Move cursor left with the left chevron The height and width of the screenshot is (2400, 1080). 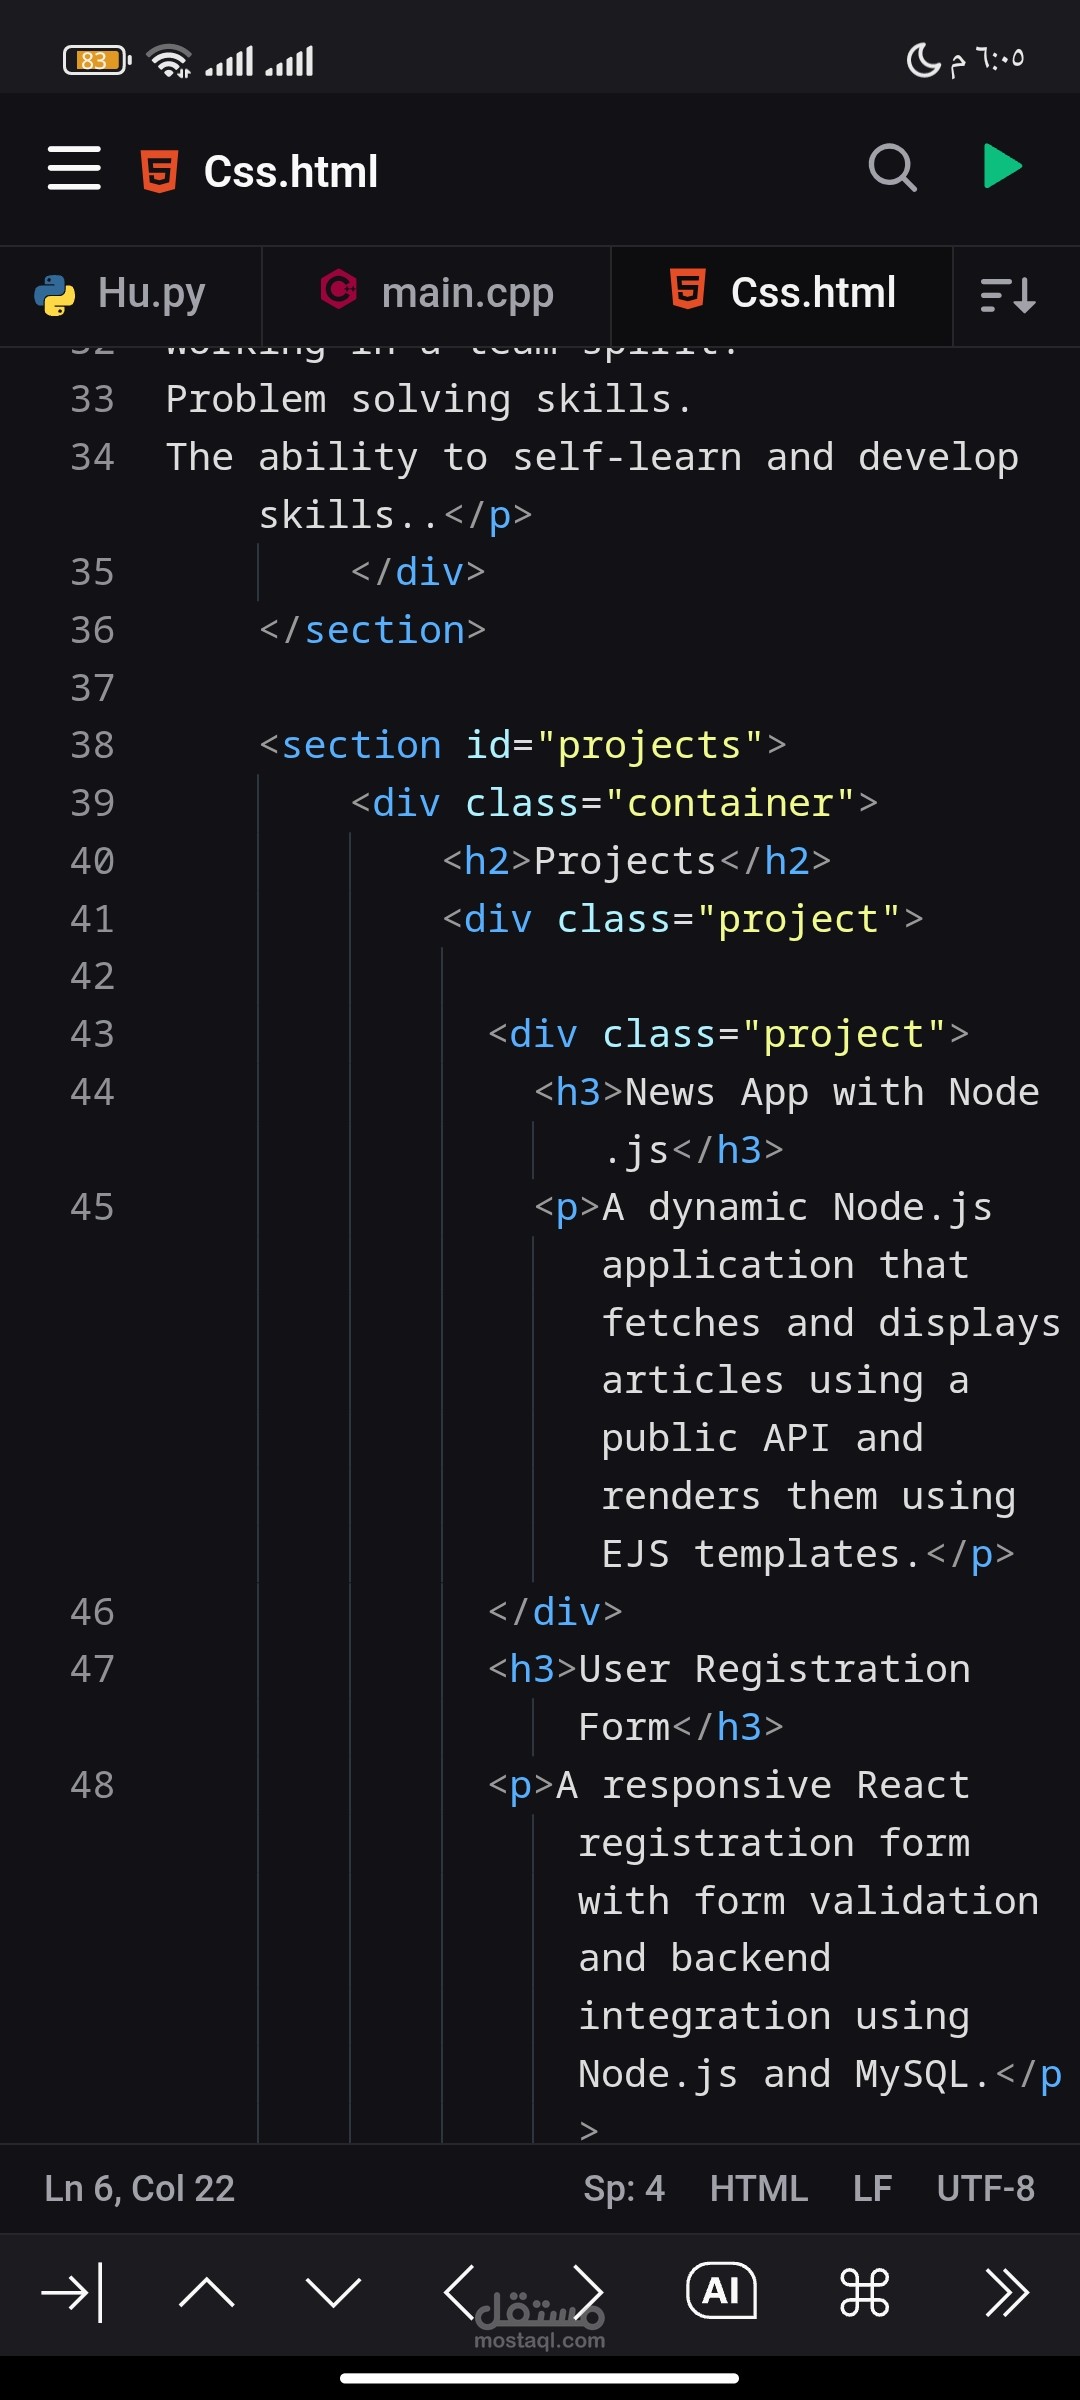pos(459,2292)
